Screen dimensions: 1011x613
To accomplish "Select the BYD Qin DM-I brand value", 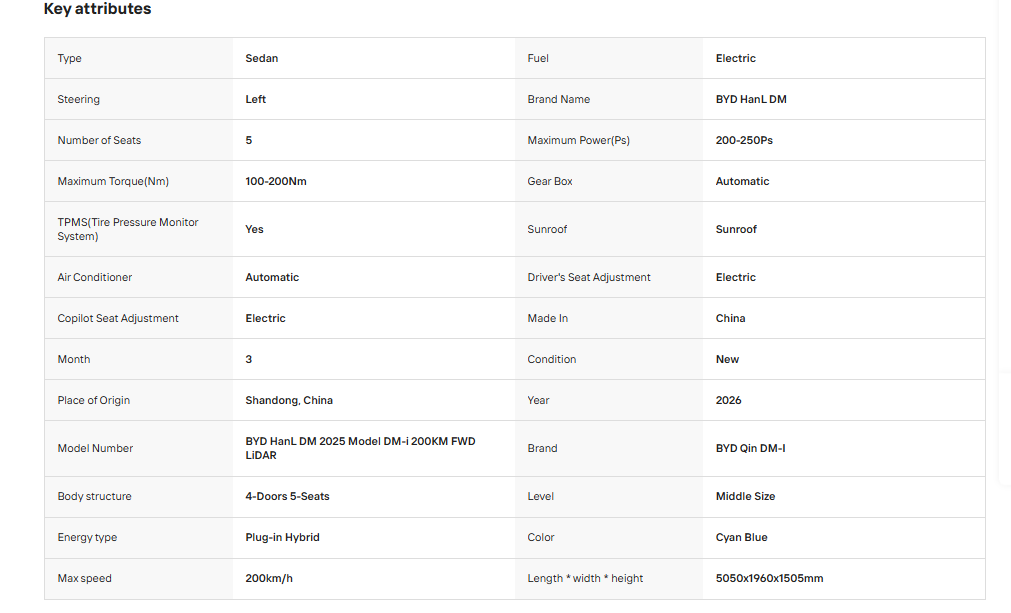I will (x=751, y=449).
